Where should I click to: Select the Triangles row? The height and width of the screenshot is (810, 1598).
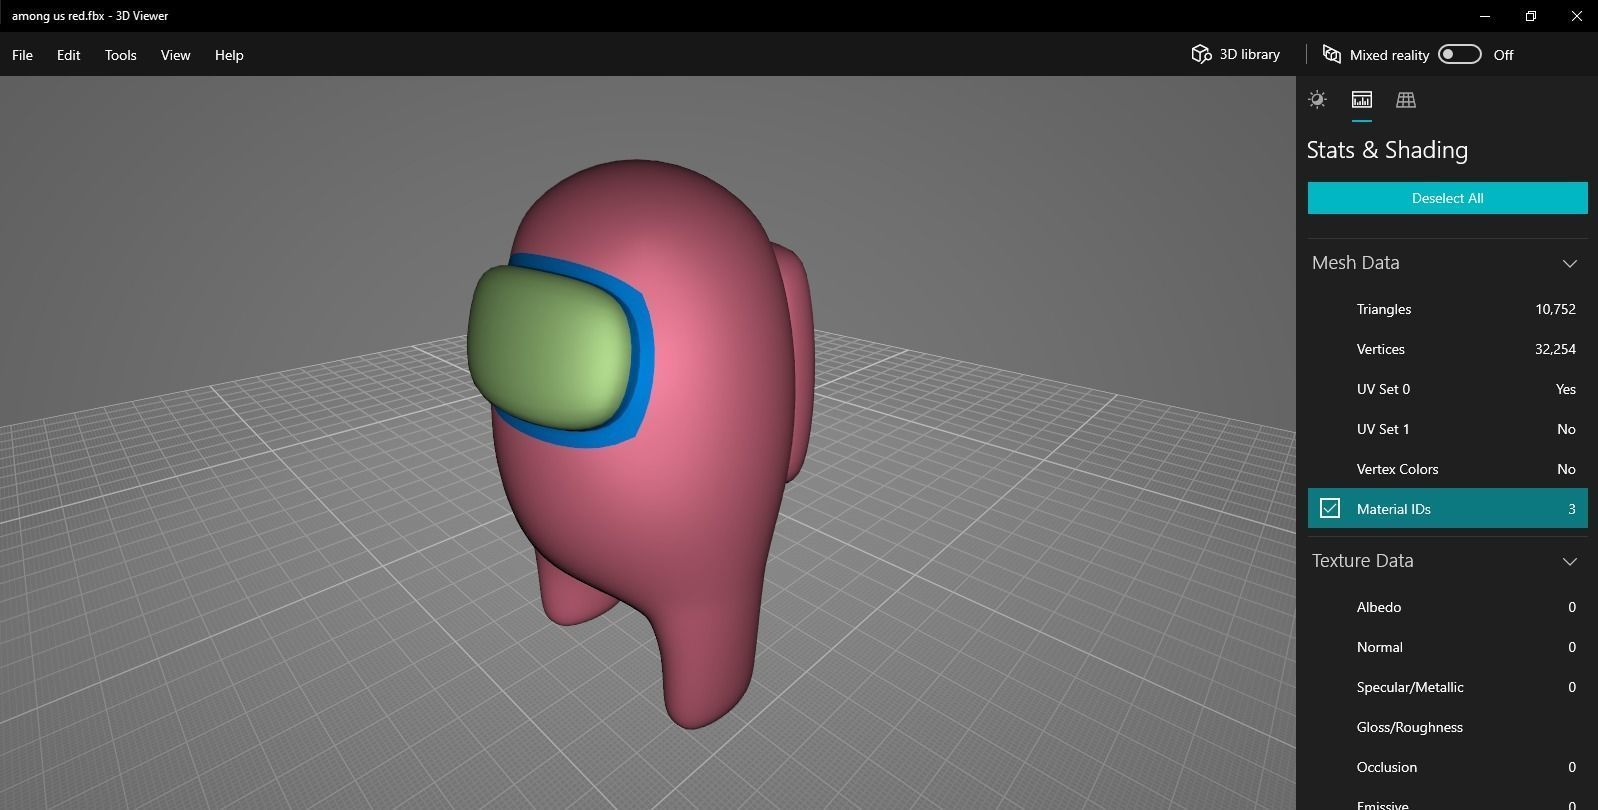click(1447, 309)
